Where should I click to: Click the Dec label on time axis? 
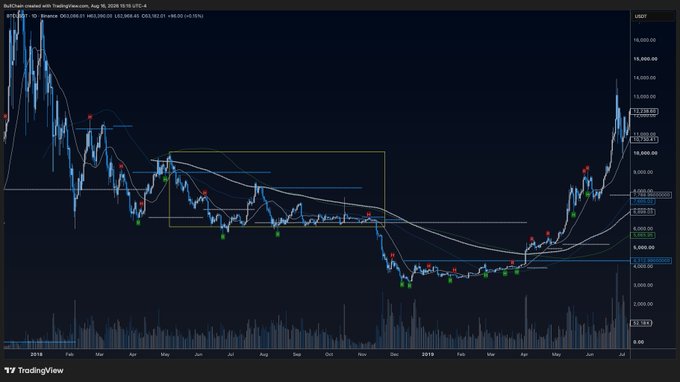coord(394,354)
